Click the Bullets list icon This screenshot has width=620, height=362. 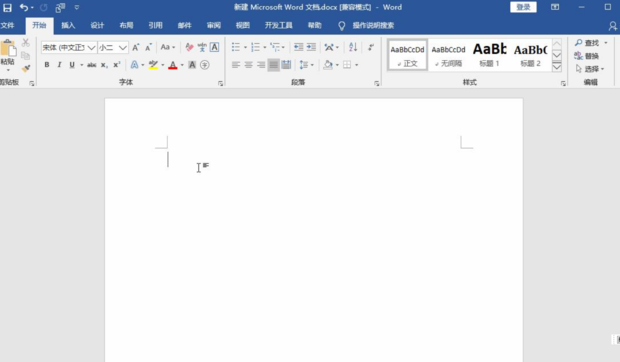[x=236, y=47]
